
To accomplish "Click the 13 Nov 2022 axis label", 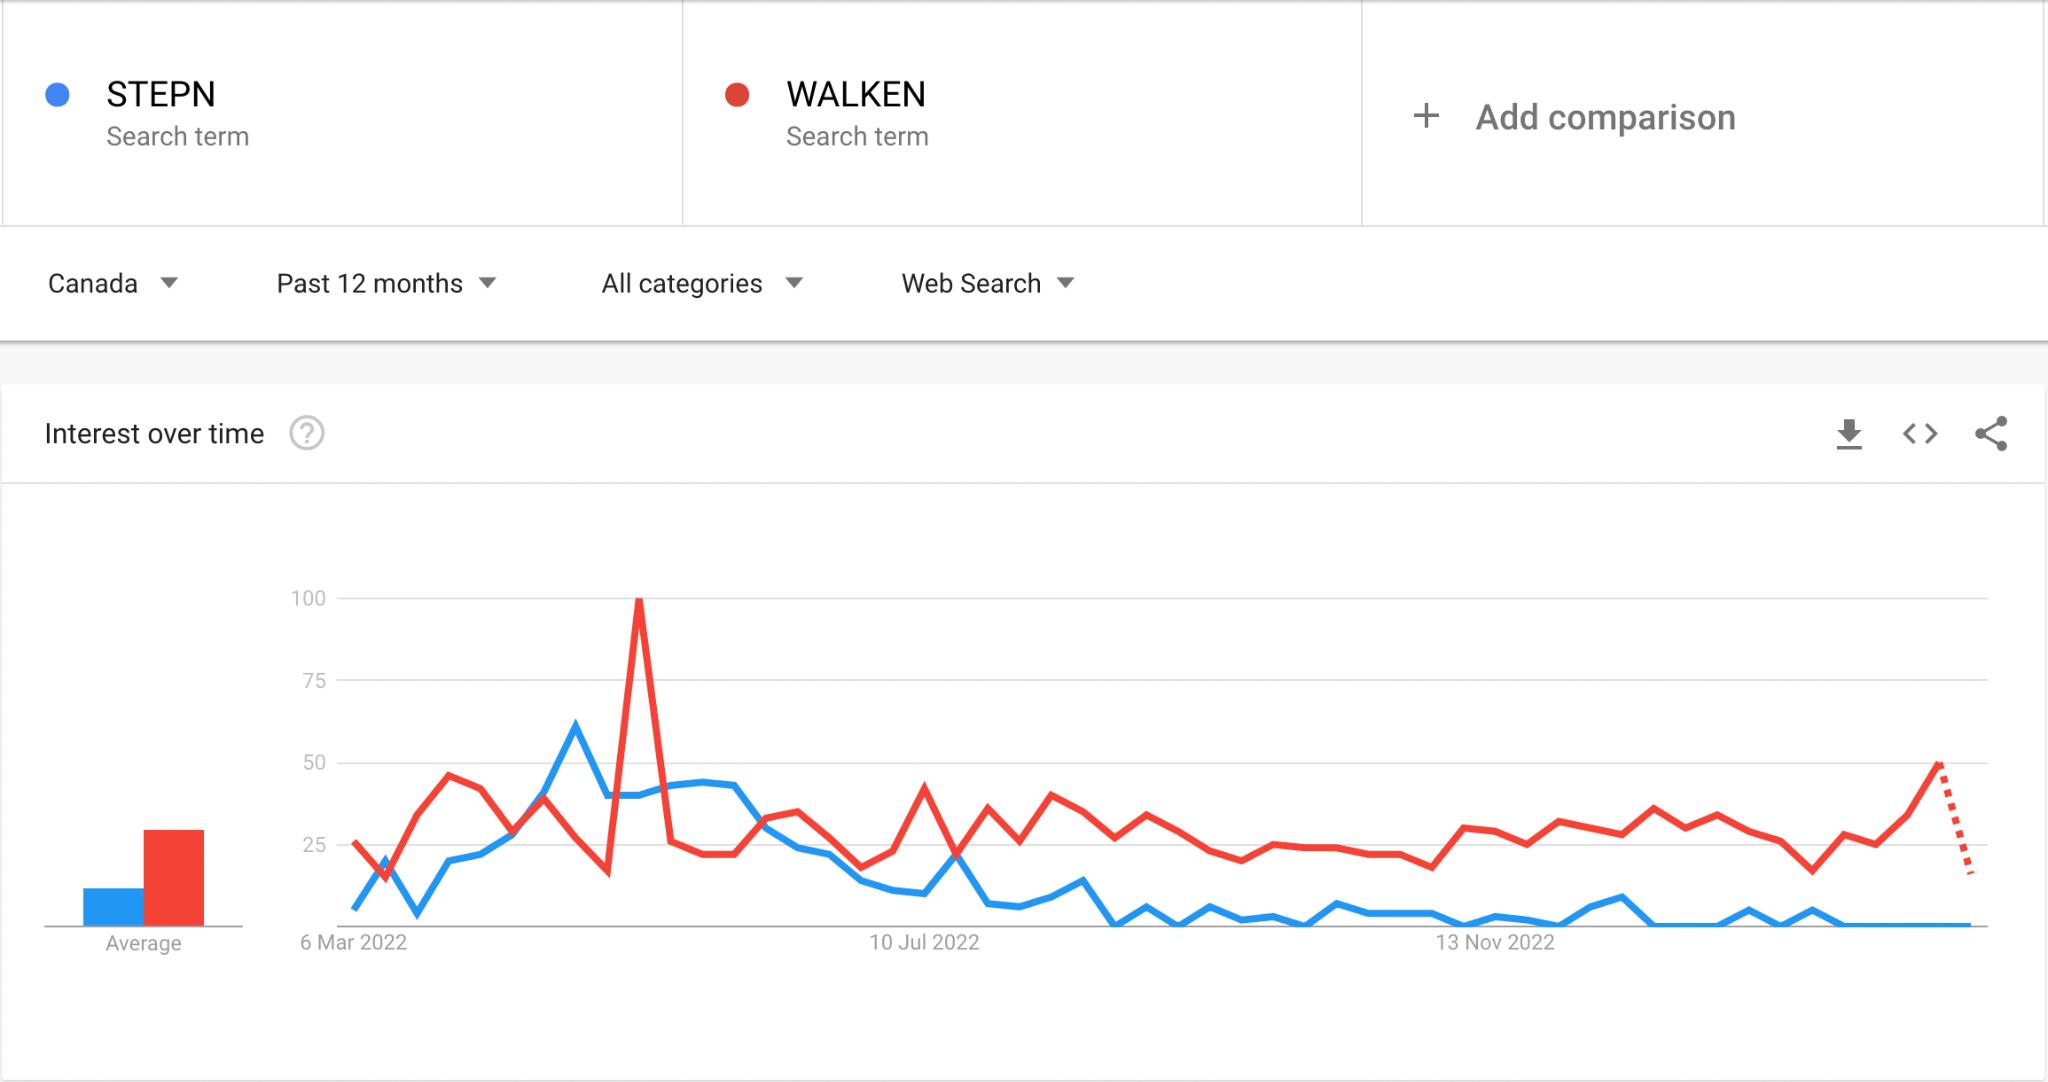I will pyautogui.click(x=1495, y=942).
